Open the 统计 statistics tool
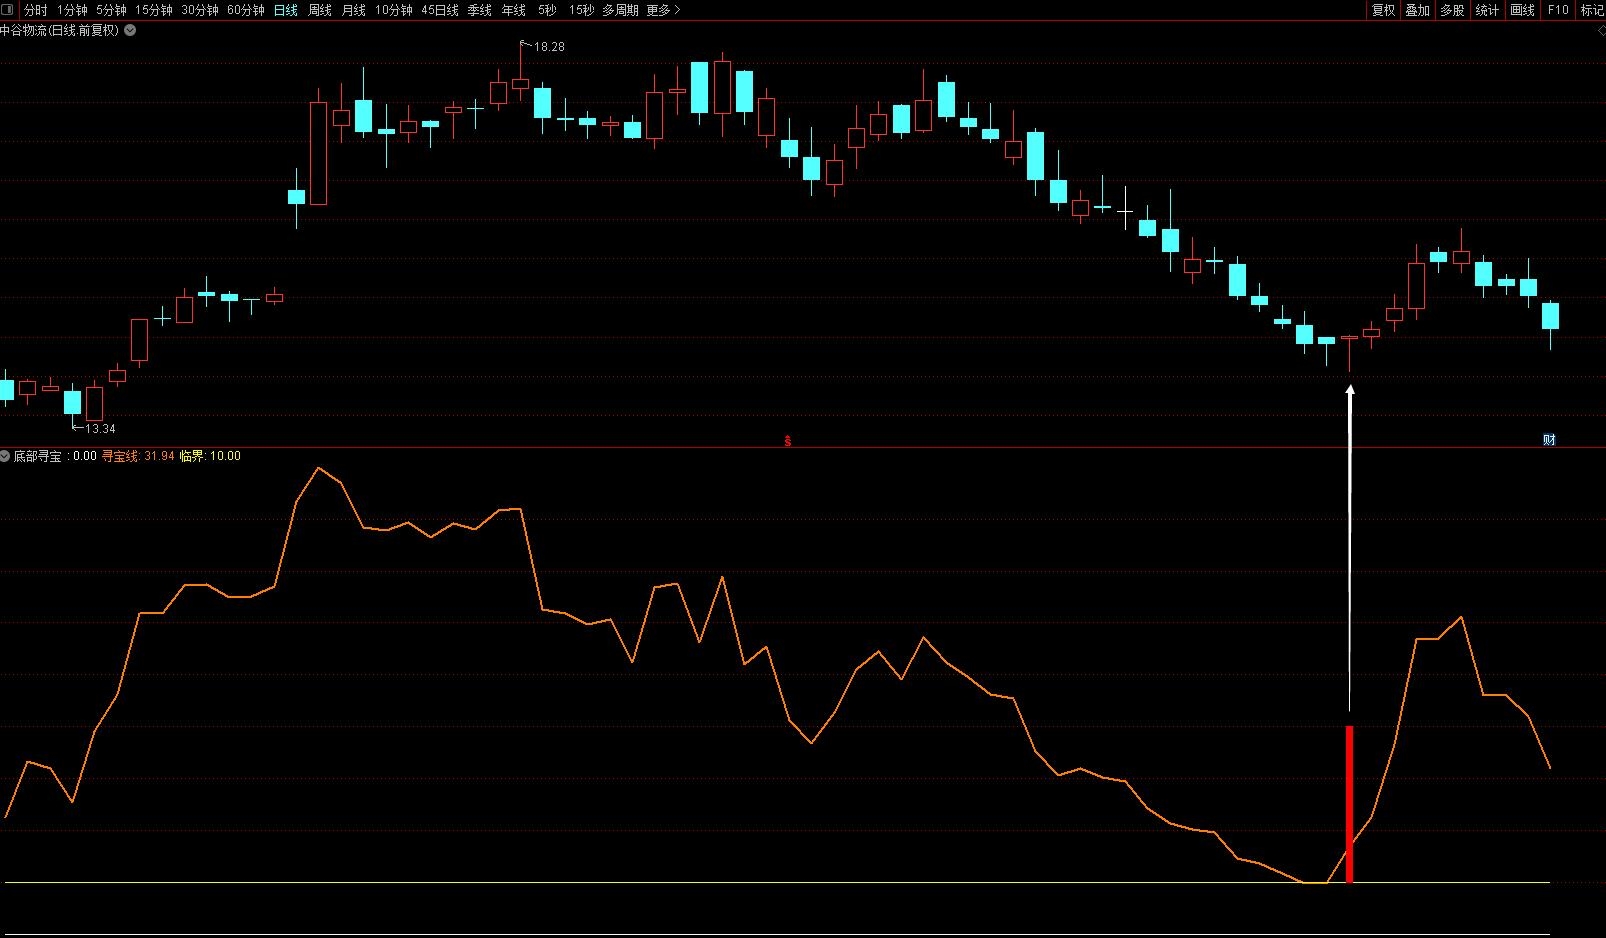 1487,10
